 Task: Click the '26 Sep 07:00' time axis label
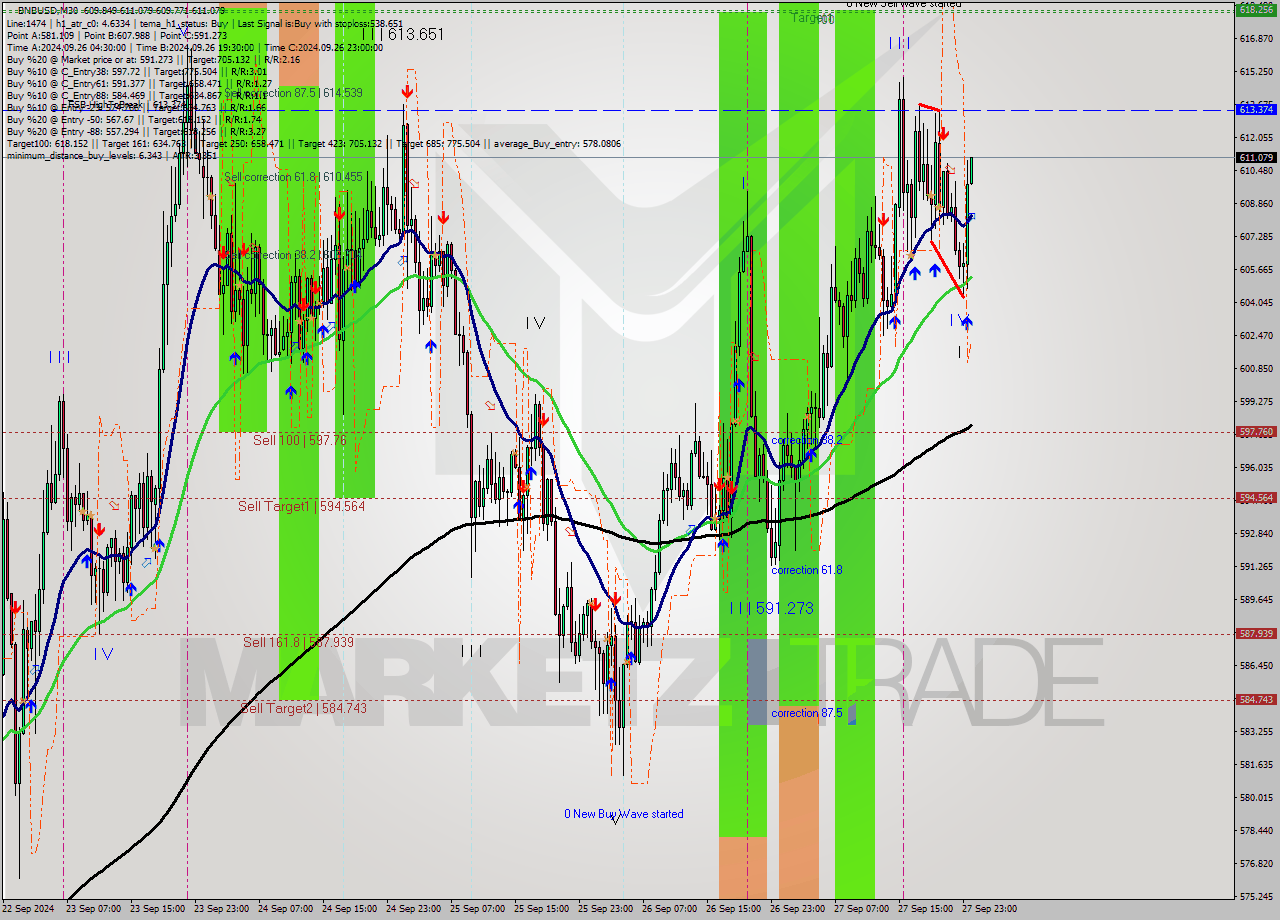pos(668,909)
